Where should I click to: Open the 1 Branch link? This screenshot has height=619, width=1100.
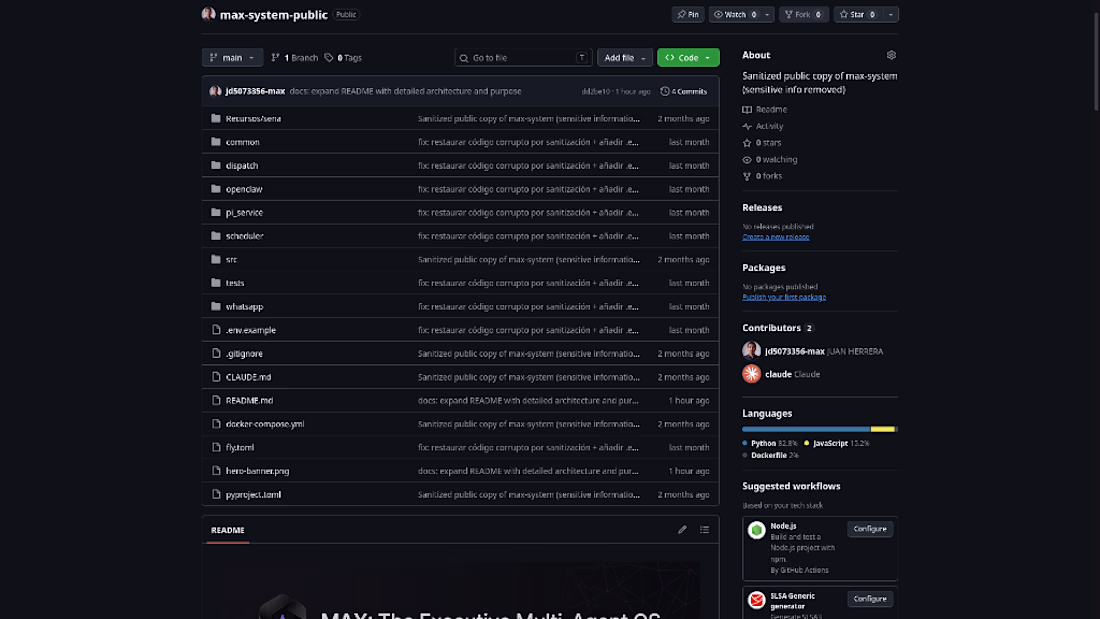(x=295, y=58)
